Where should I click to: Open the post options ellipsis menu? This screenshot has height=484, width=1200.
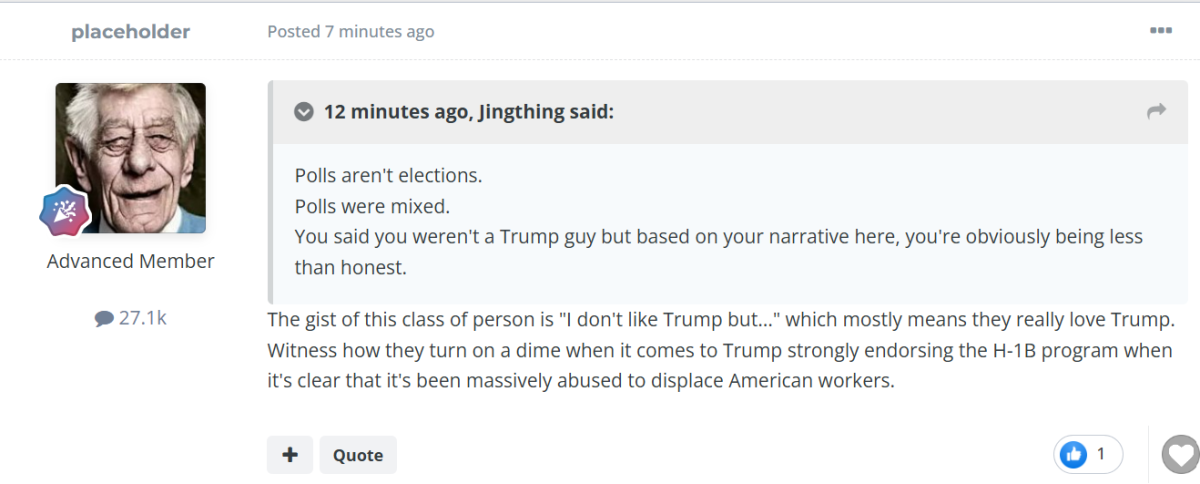coord(1160,31)
